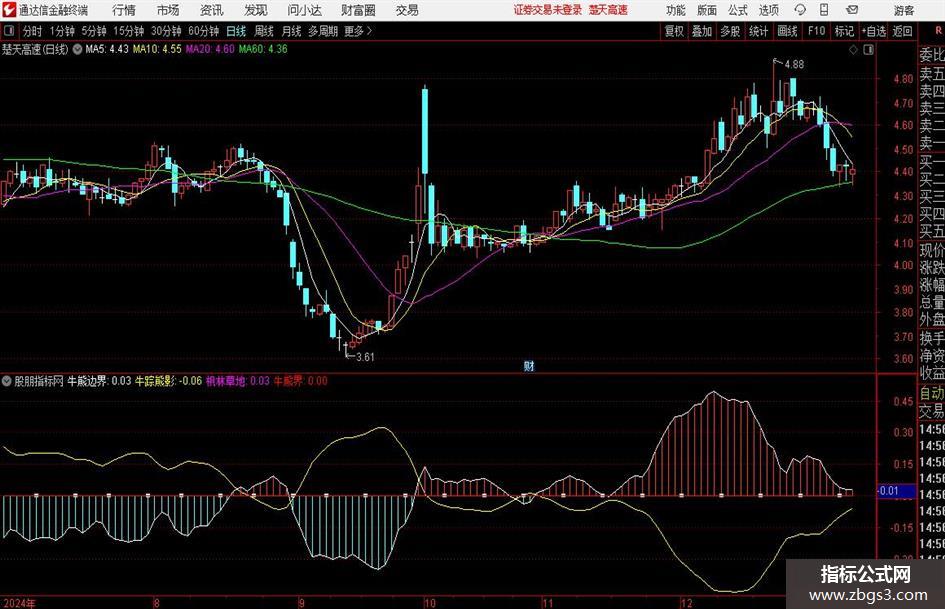
Task: Open the 公式 menu
Action: (x=737, y=10)
